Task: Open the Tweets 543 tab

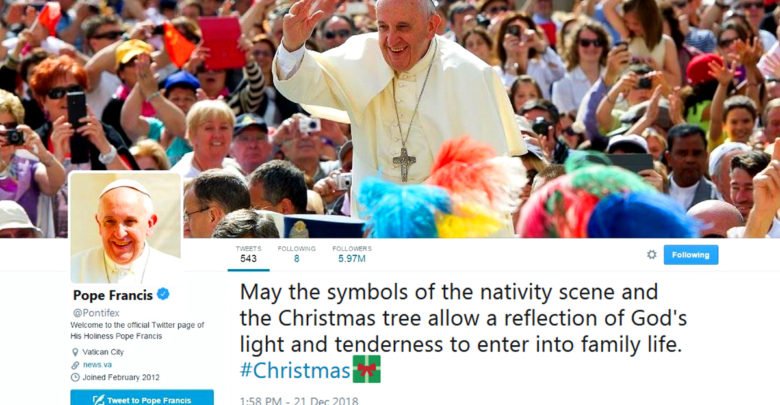Action: pyautogui.click(x=248, y=254)
